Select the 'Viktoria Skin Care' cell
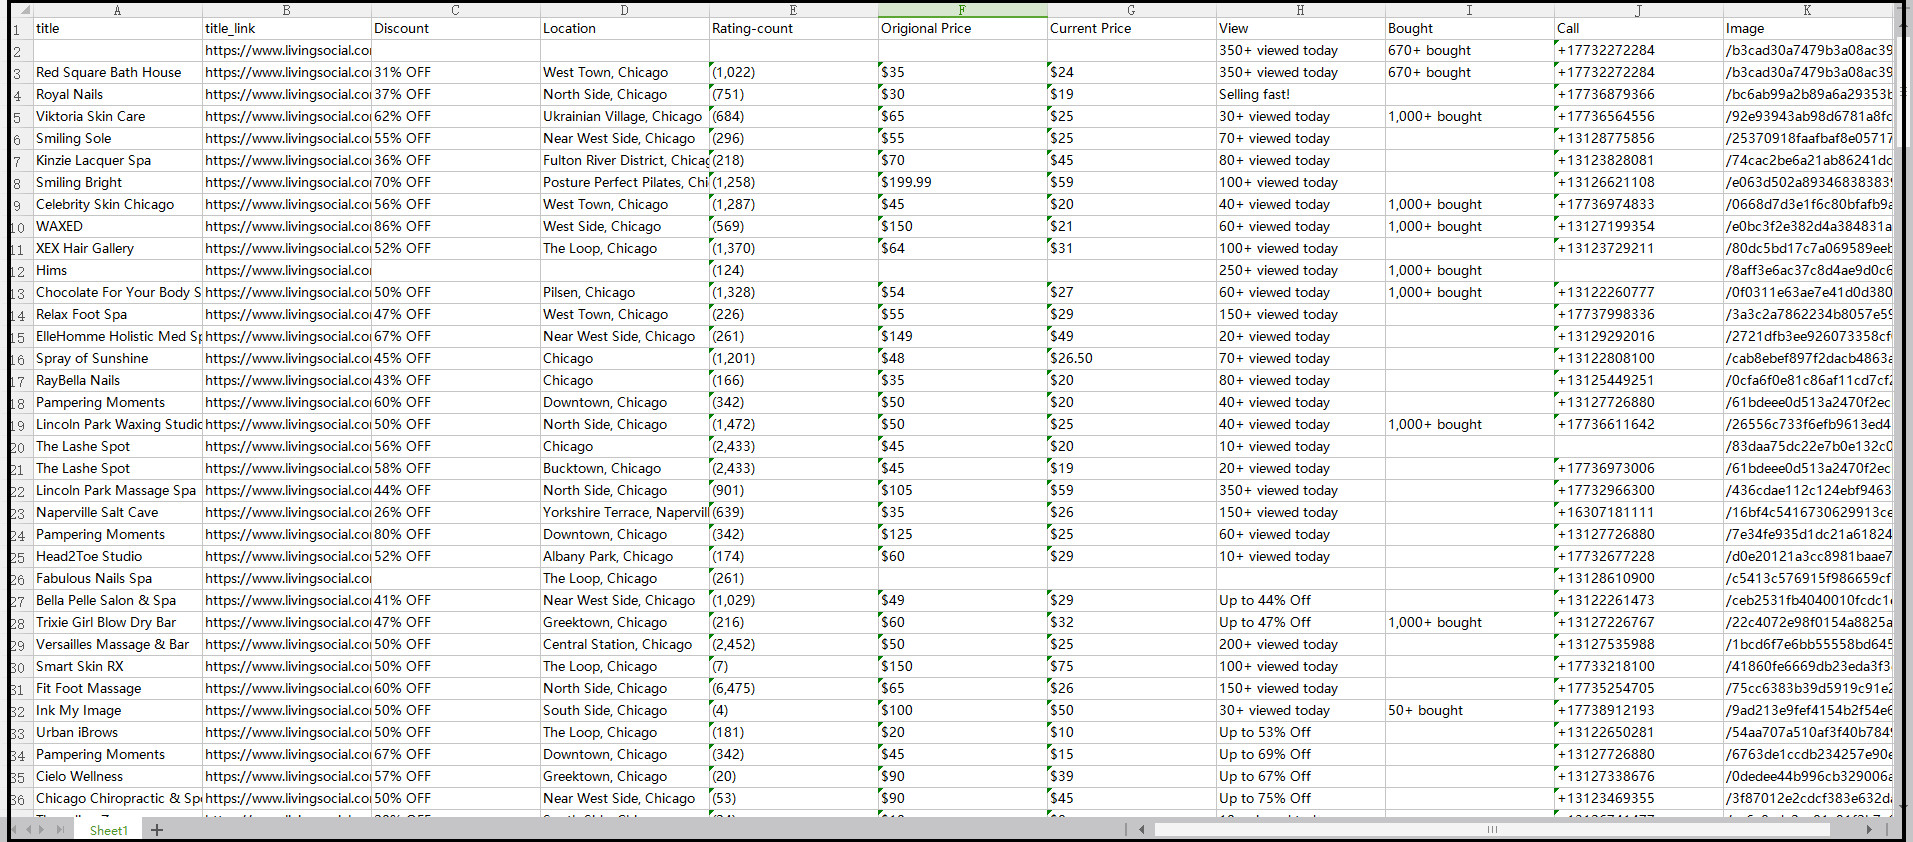Image resolution: width=1913 pixels, height=842 pixels. coord(117,117)
